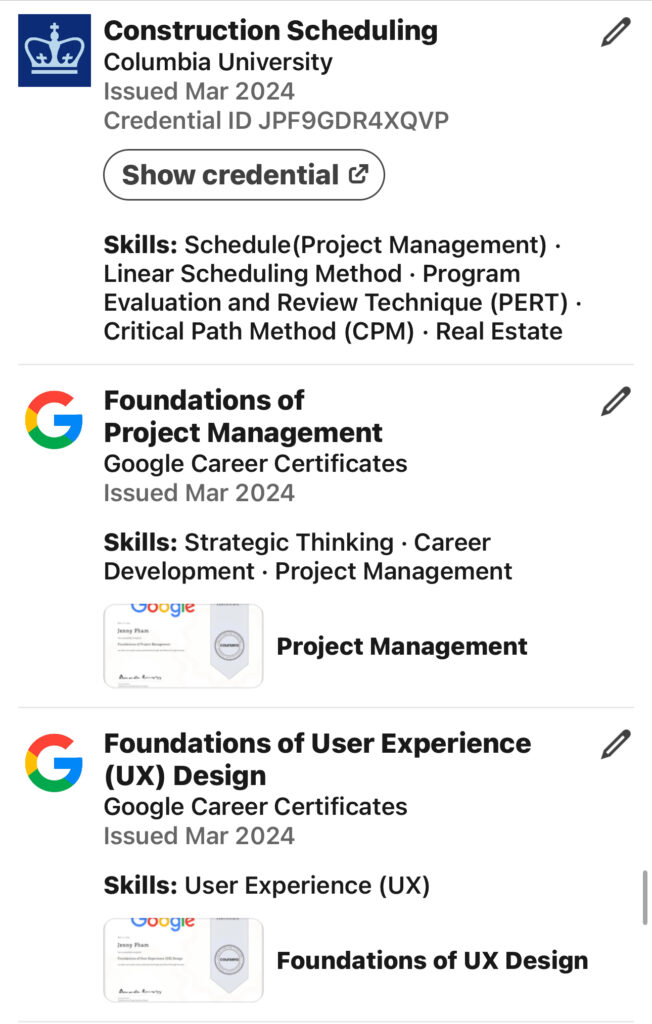The width and height of the screenshot is (652, 1024).
Task: Open the Foundations of UX Design certificate thumbnail
Action: [184, 960]
